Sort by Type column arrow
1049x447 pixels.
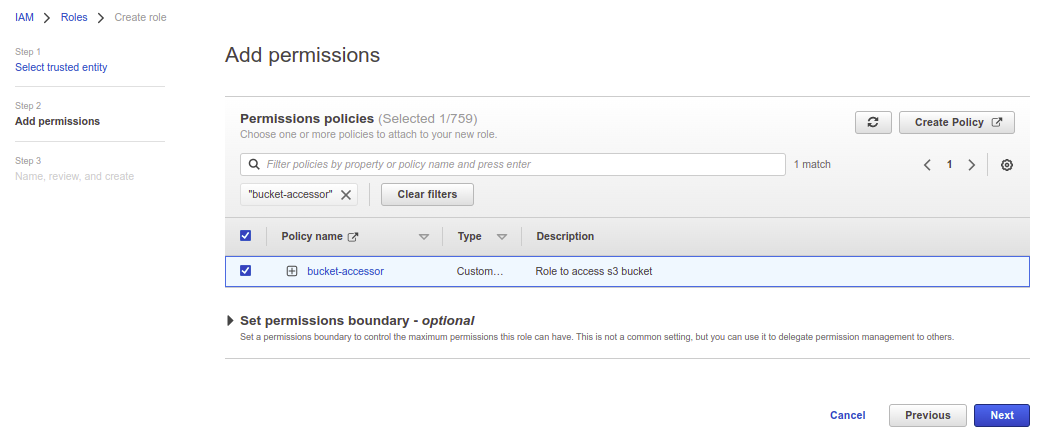coord(502,237)
